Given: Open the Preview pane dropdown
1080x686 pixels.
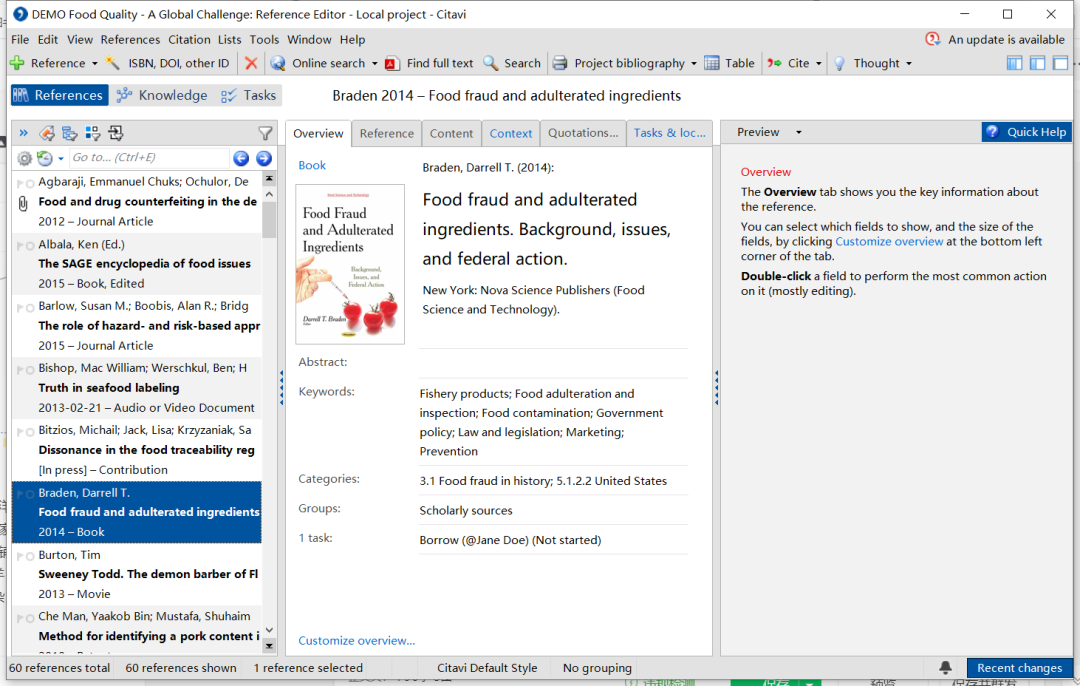Looking at the screenshot, I should (x=799, y=132).
